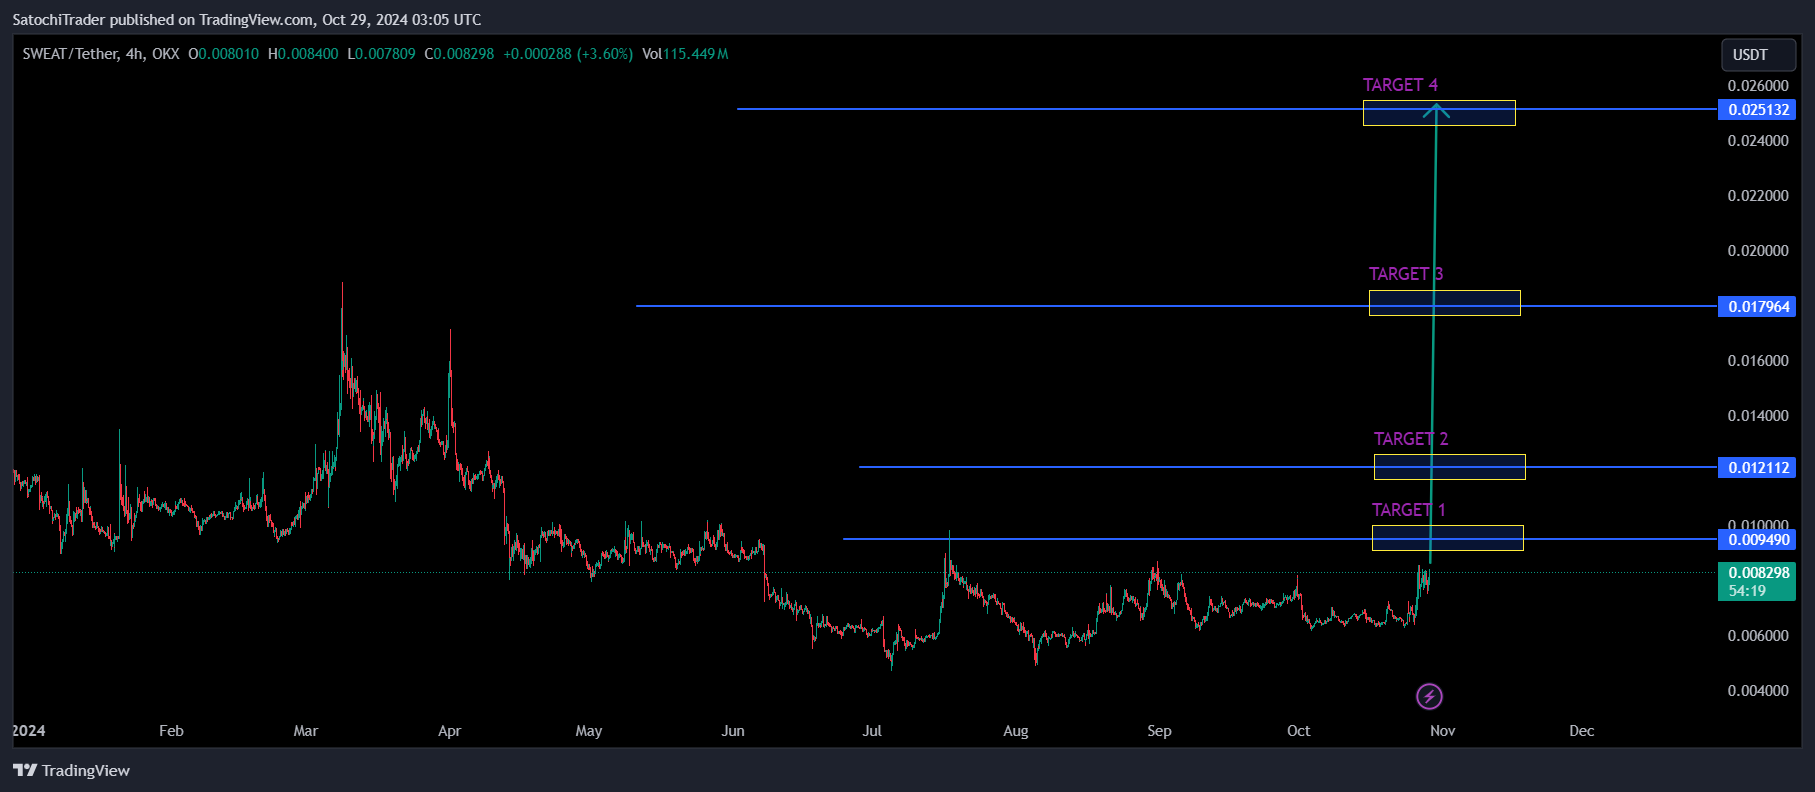Viewport: 1815px width, 792px height.
Task: Click the 0.026000 price axis tick
Action: click(x=1758, y=86)
